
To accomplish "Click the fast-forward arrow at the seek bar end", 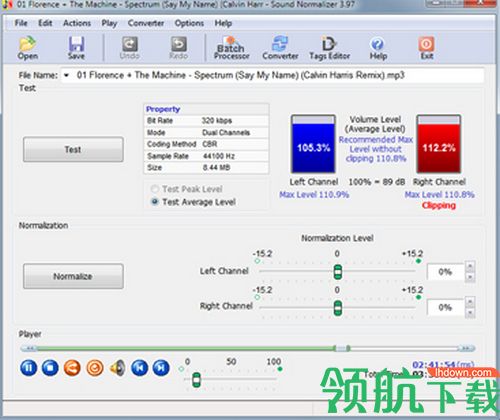I will pos(466,348).
